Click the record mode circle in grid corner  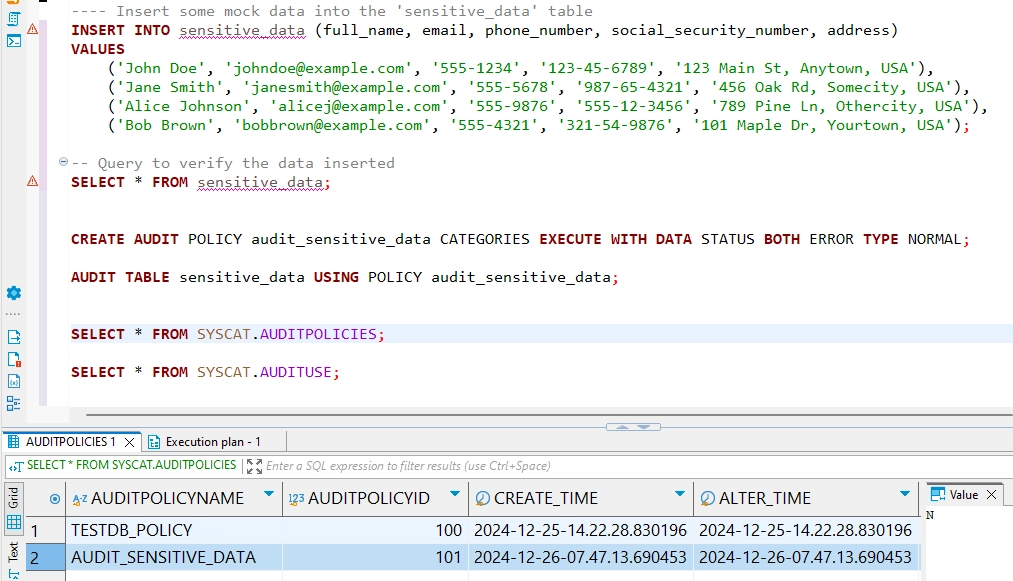coord(55,498)
